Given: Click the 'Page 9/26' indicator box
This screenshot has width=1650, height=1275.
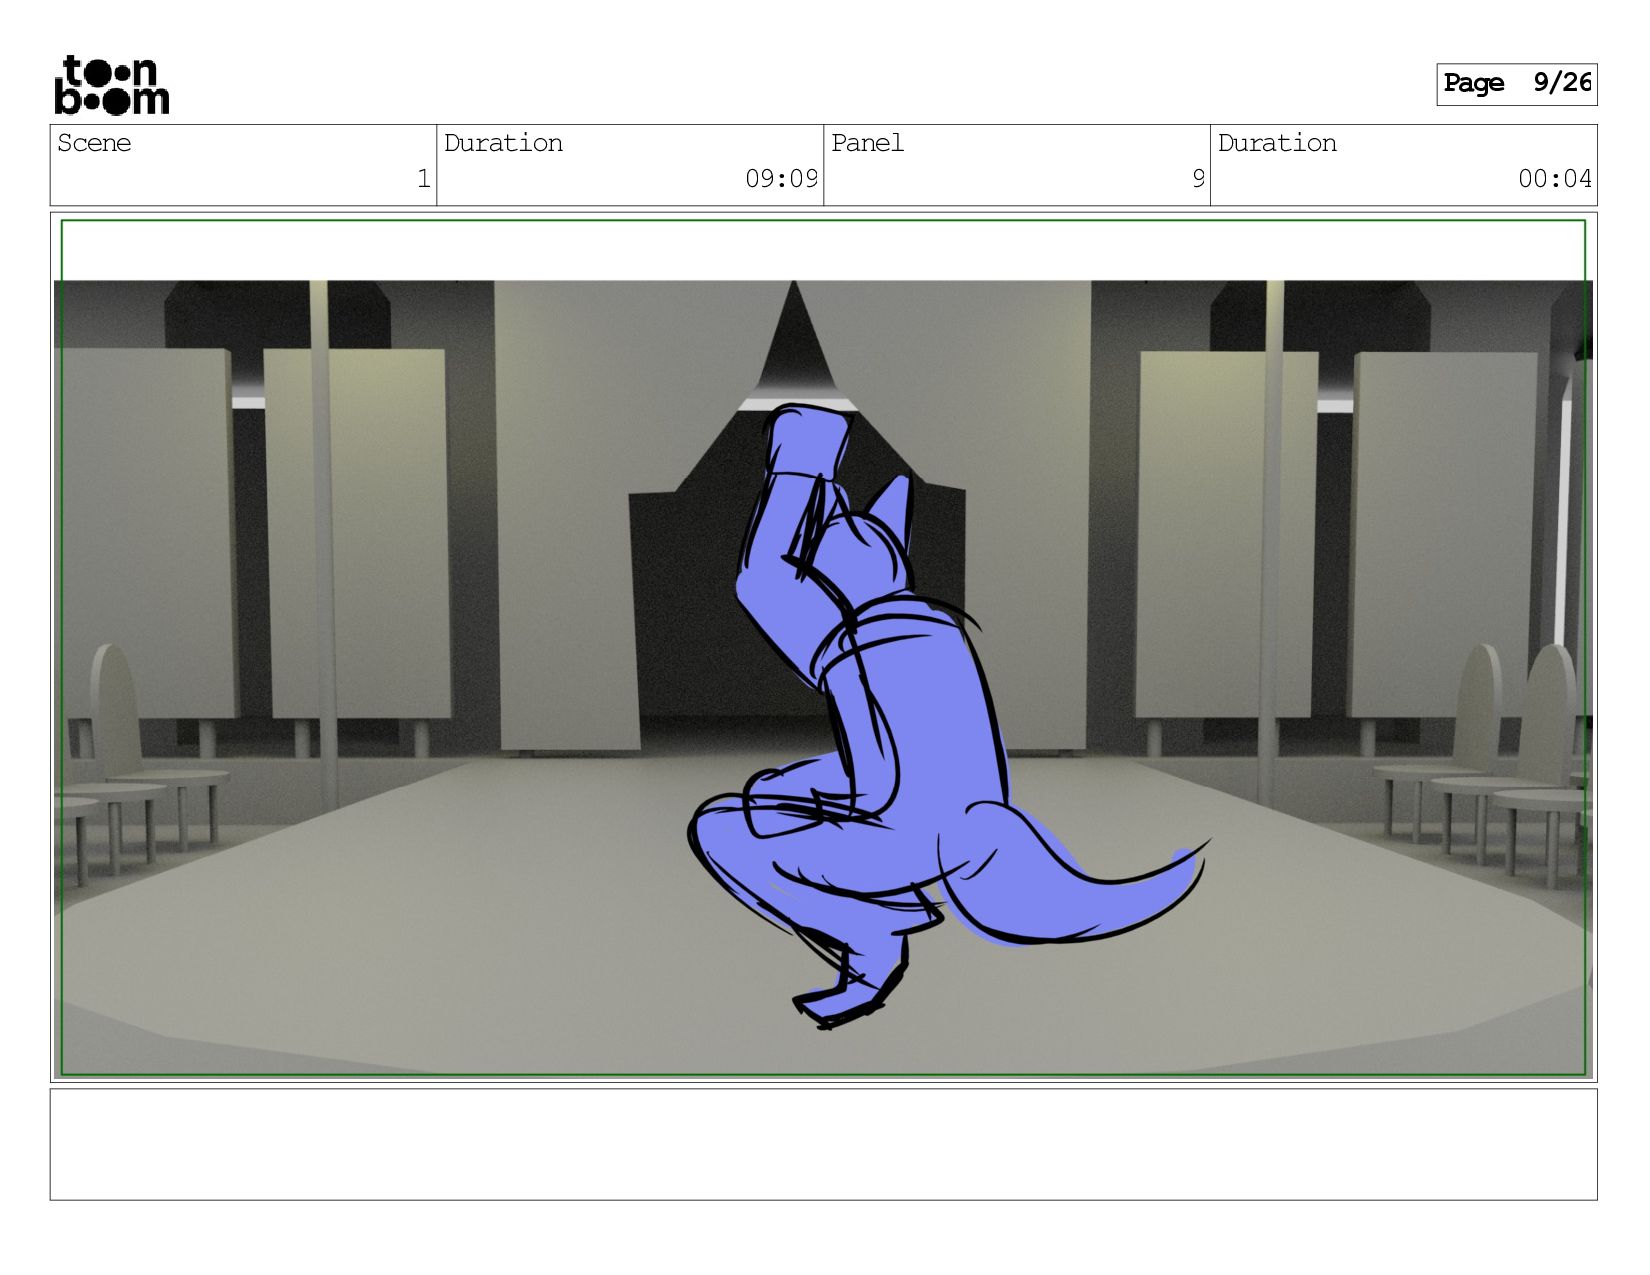Looking at the screenshot, I should click(1516, 84).
